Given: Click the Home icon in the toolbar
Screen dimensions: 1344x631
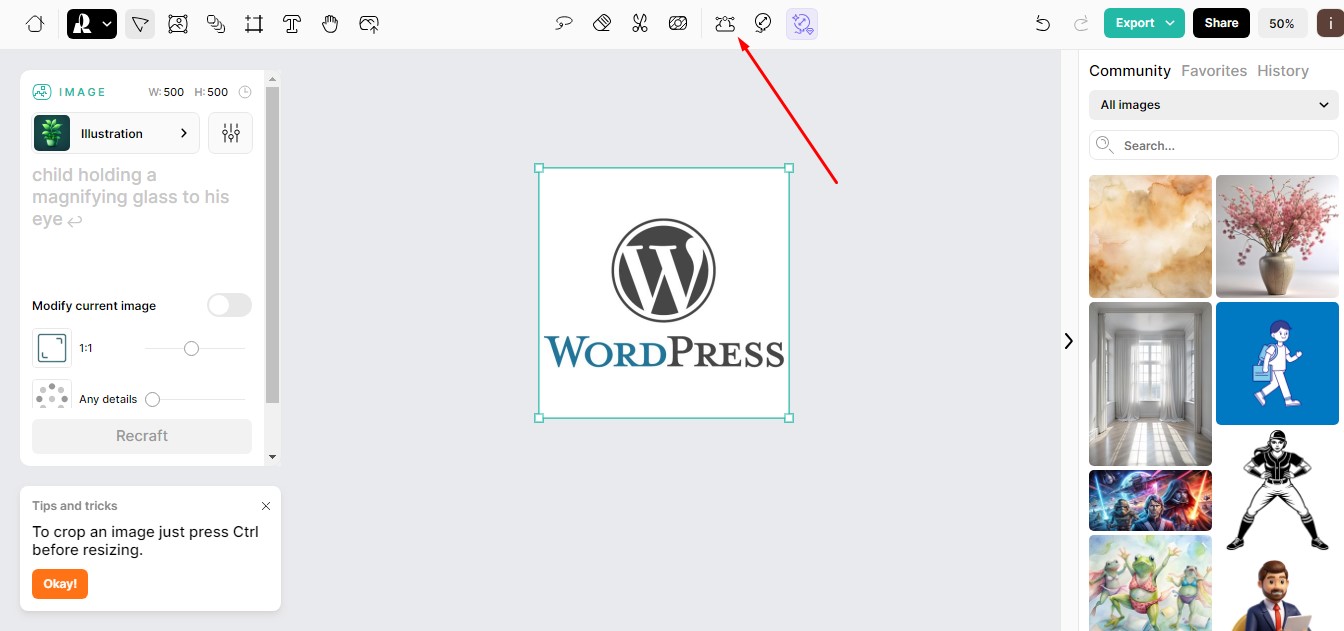Looking at the screenshot, I should tap(34, 22).
